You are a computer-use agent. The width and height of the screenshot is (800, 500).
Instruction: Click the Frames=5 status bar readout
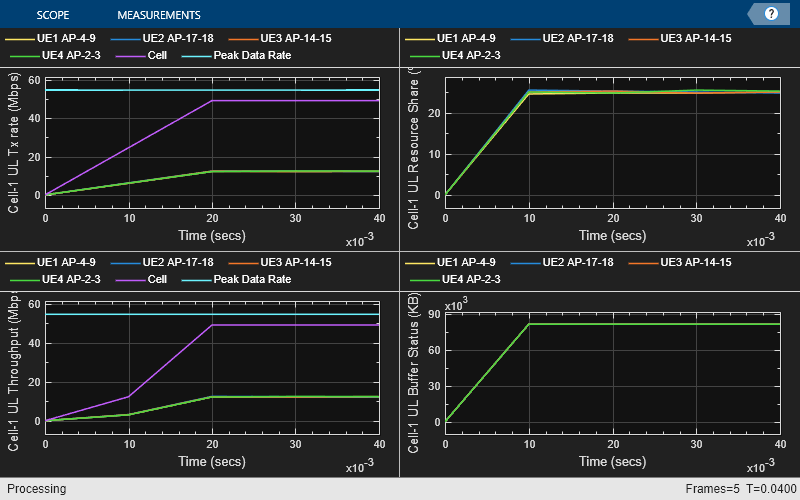click(712, 489)
